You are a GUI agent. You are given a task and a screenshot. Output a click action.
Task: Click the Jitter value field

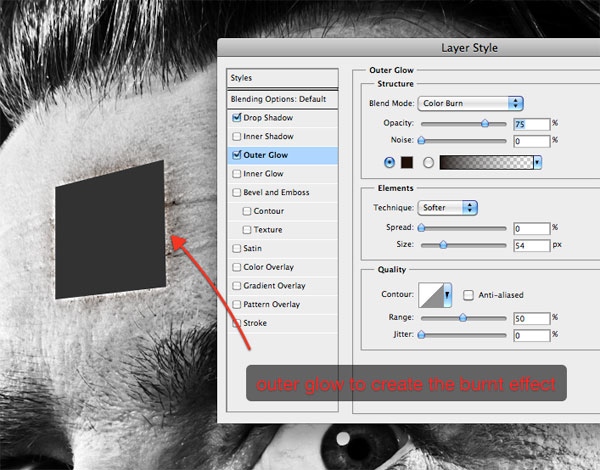pos(532,336)
